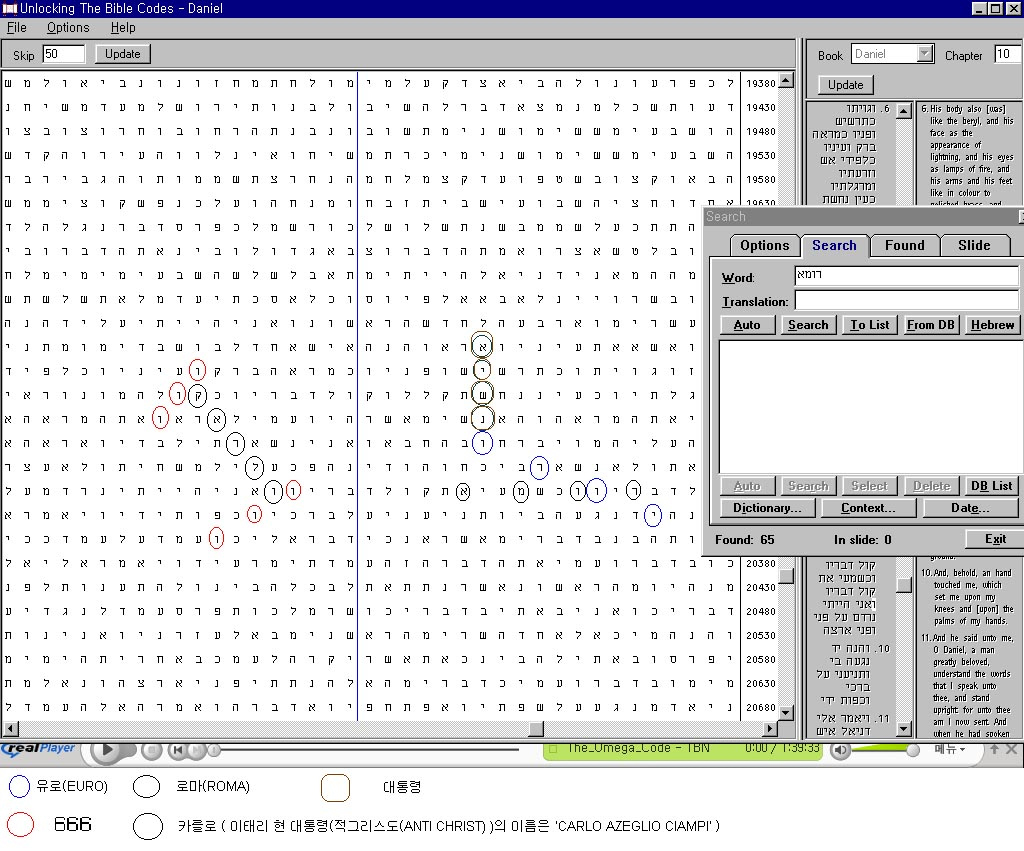This screenshot has height=851, width=1024.
Task: Click row position number 19380
Action: (761, 84)
